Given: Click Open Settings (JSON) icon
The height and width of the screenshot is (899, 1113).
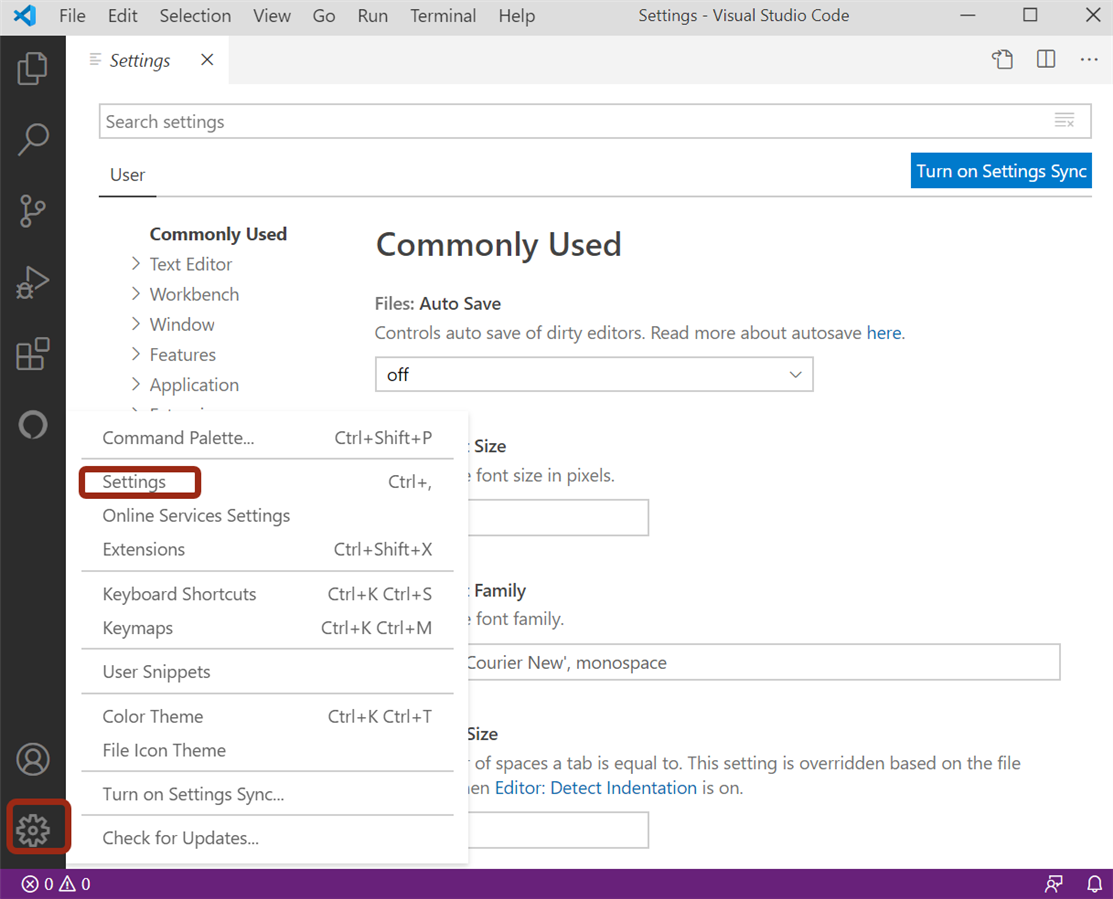Looking at the screenshot, I should 1002,60.
